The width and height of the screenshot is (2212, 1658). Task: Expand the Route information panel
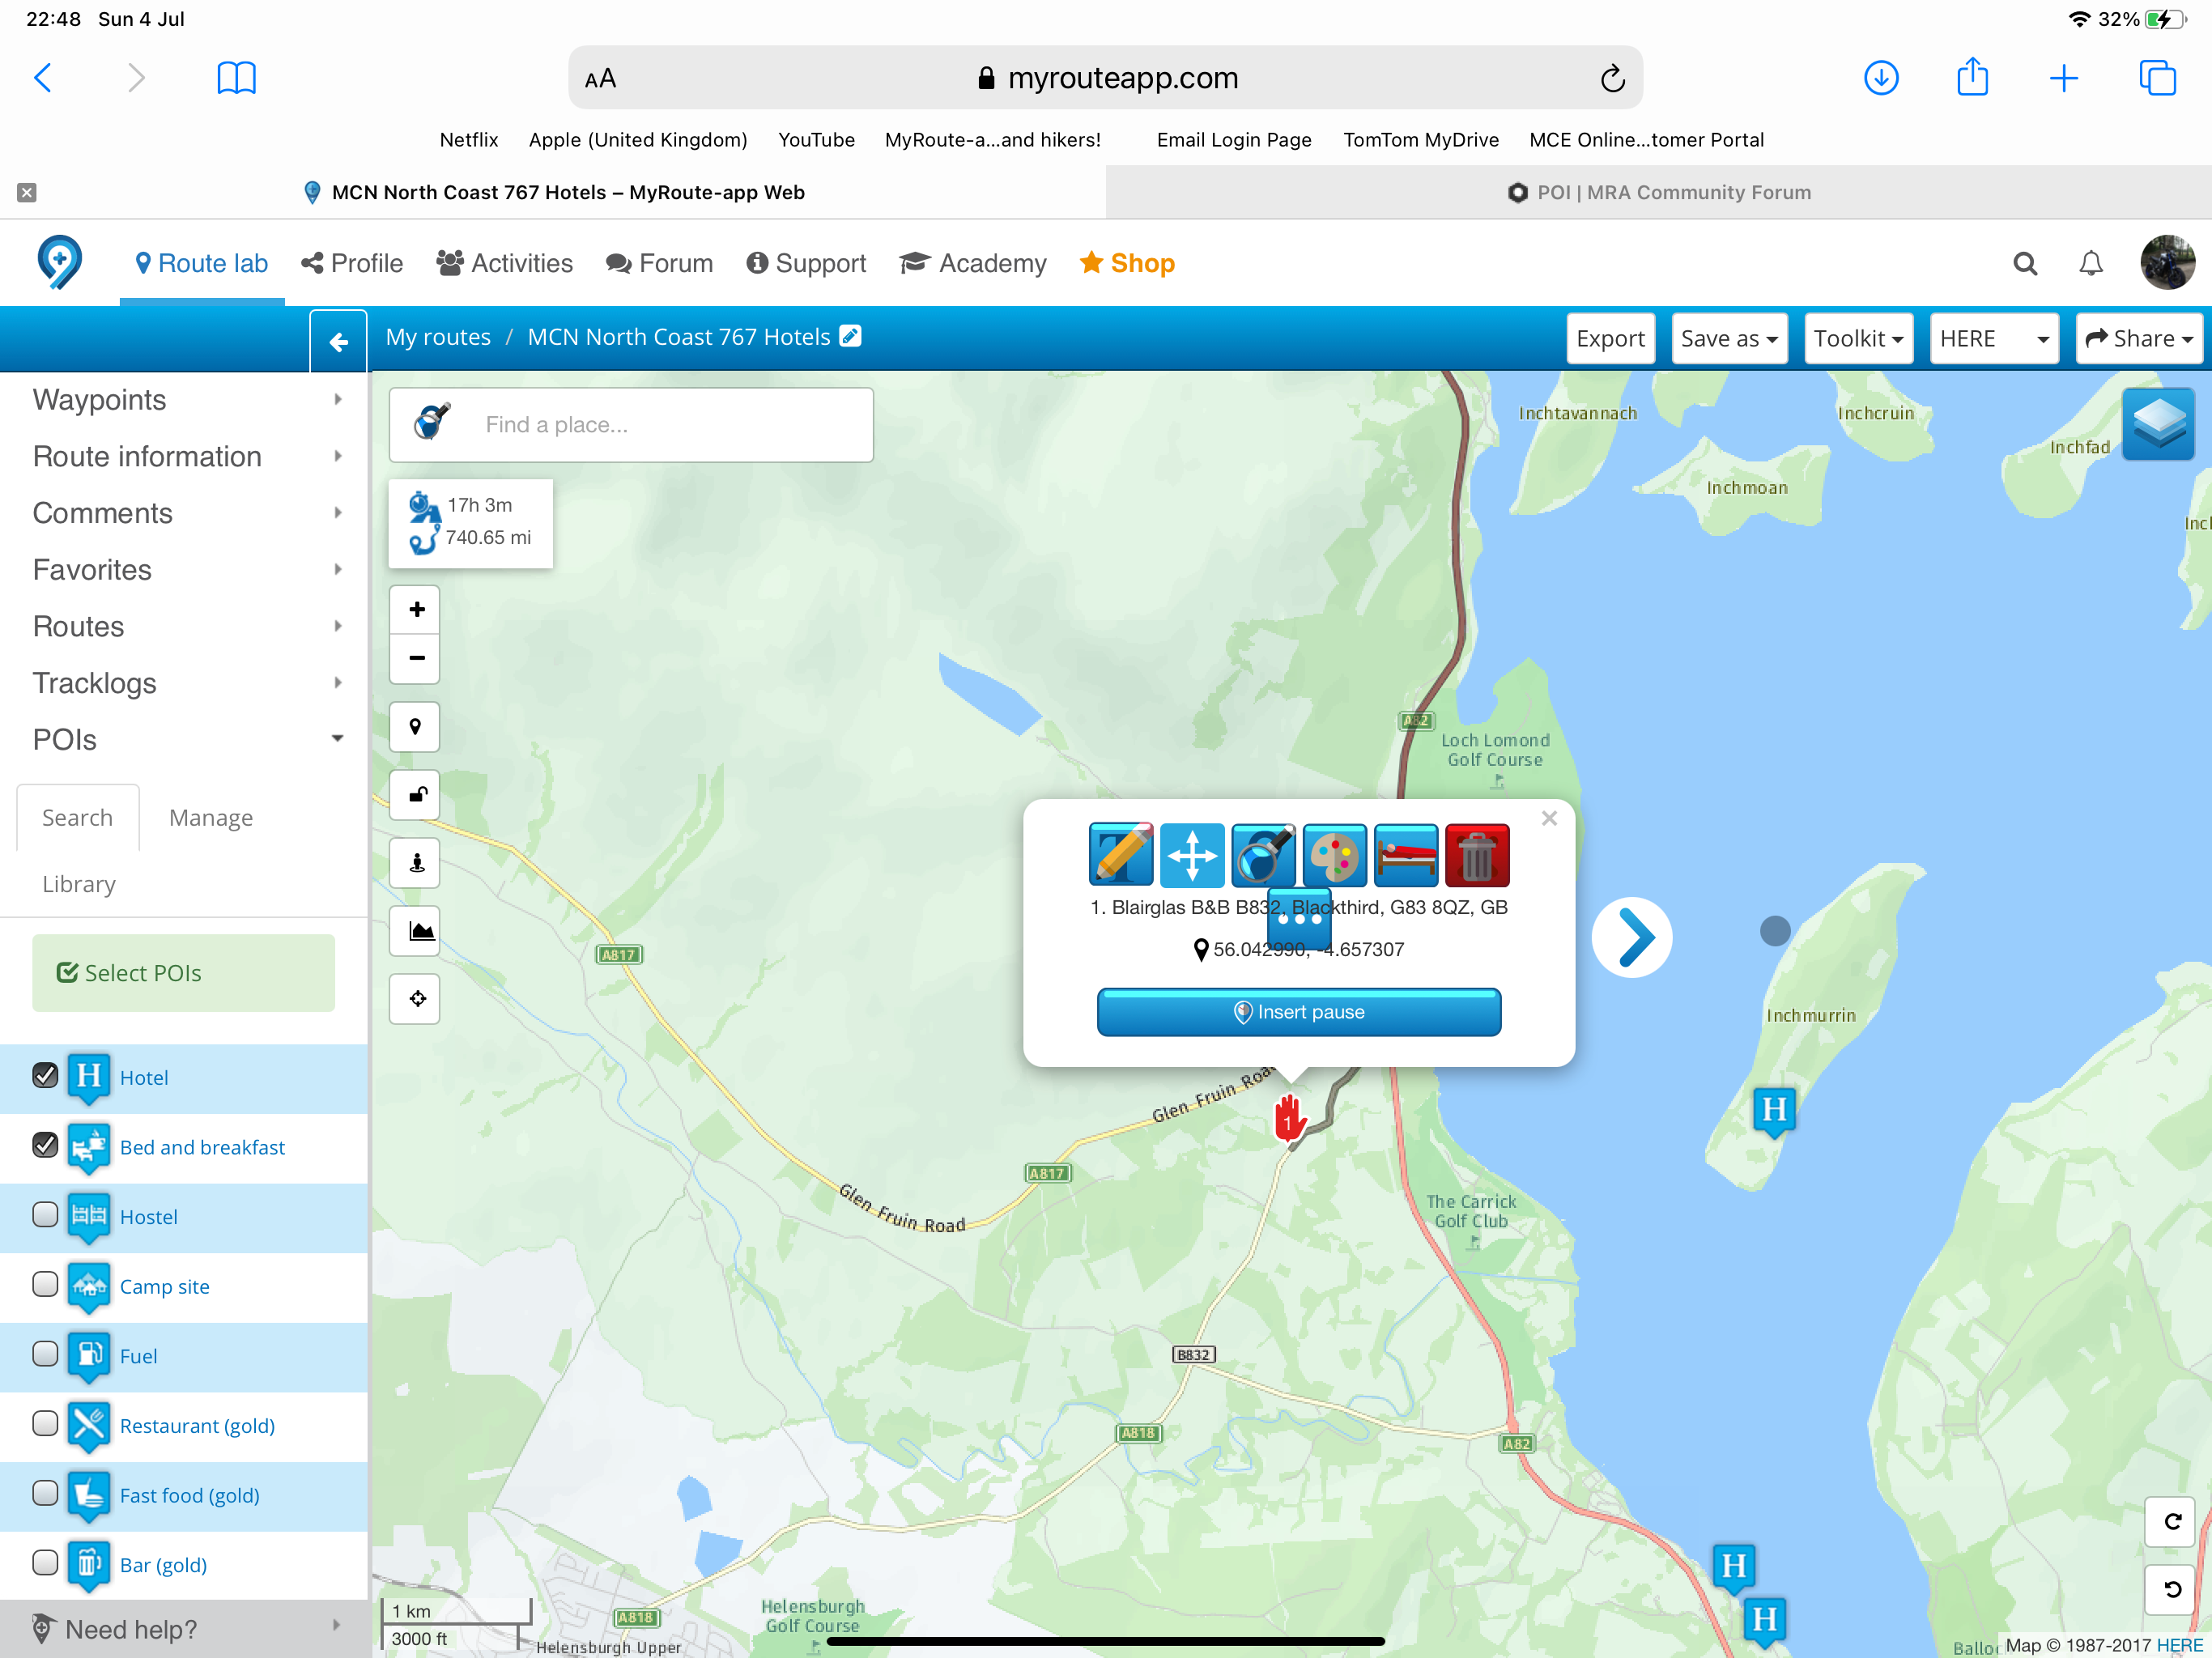click(185, 456)
